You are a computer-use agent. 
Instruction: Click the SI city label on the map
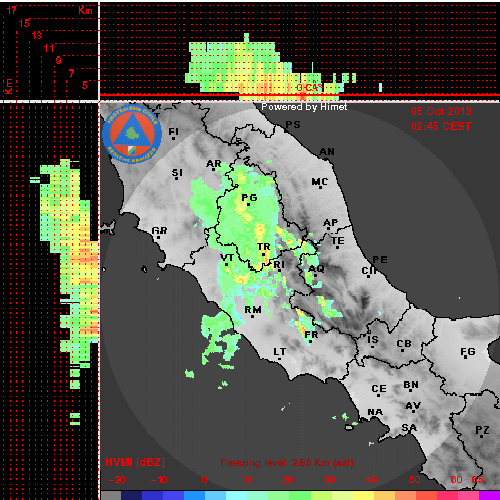177,173
